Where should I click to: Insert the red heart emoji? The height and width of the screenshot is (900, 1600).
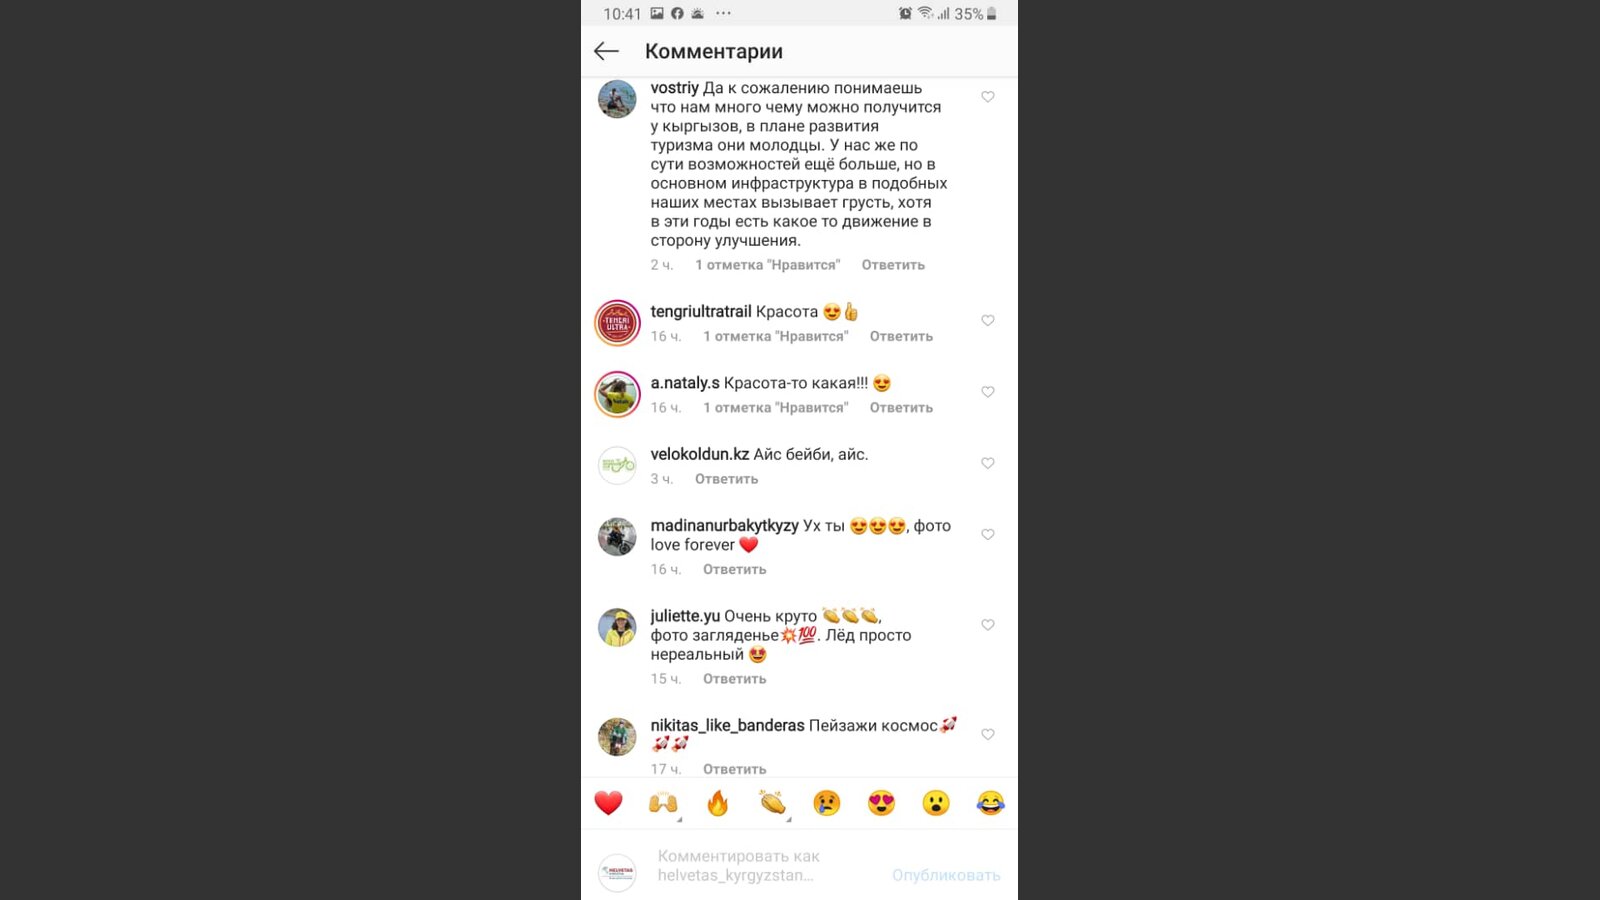click(x=609, y=803)
